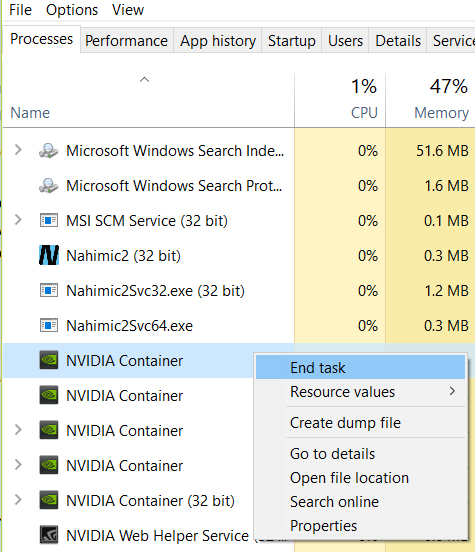Select the Microsoft Windows Search Prot... name
The image size is (475, 552).
pos(174,186)
